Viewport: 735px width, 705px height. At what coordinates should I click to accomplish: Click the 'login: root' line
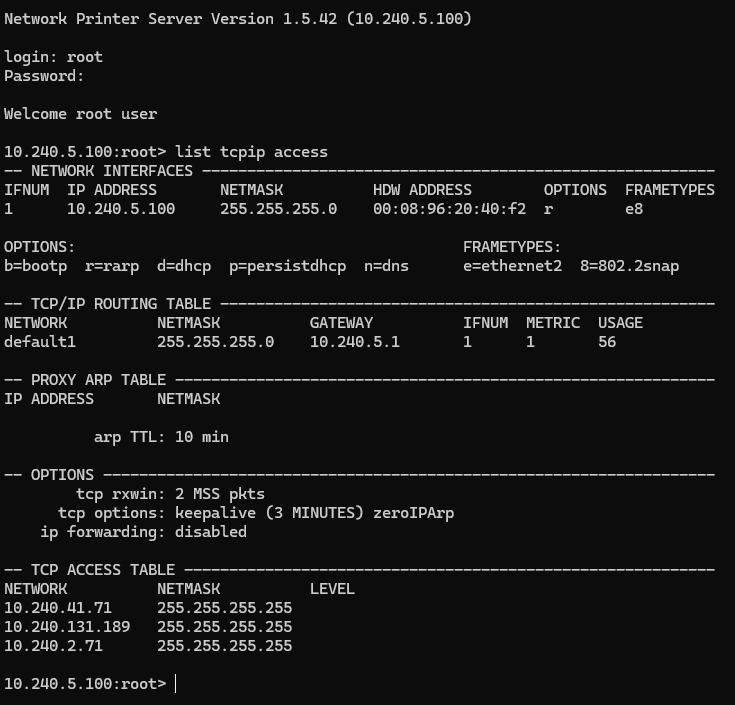coord(53,57)
